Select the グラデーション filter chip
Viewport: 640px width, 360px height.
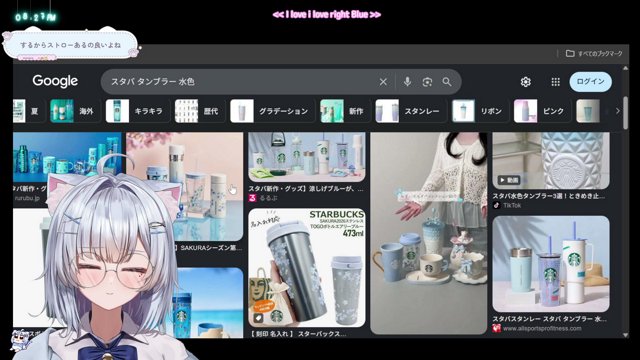tap(272, 111)
